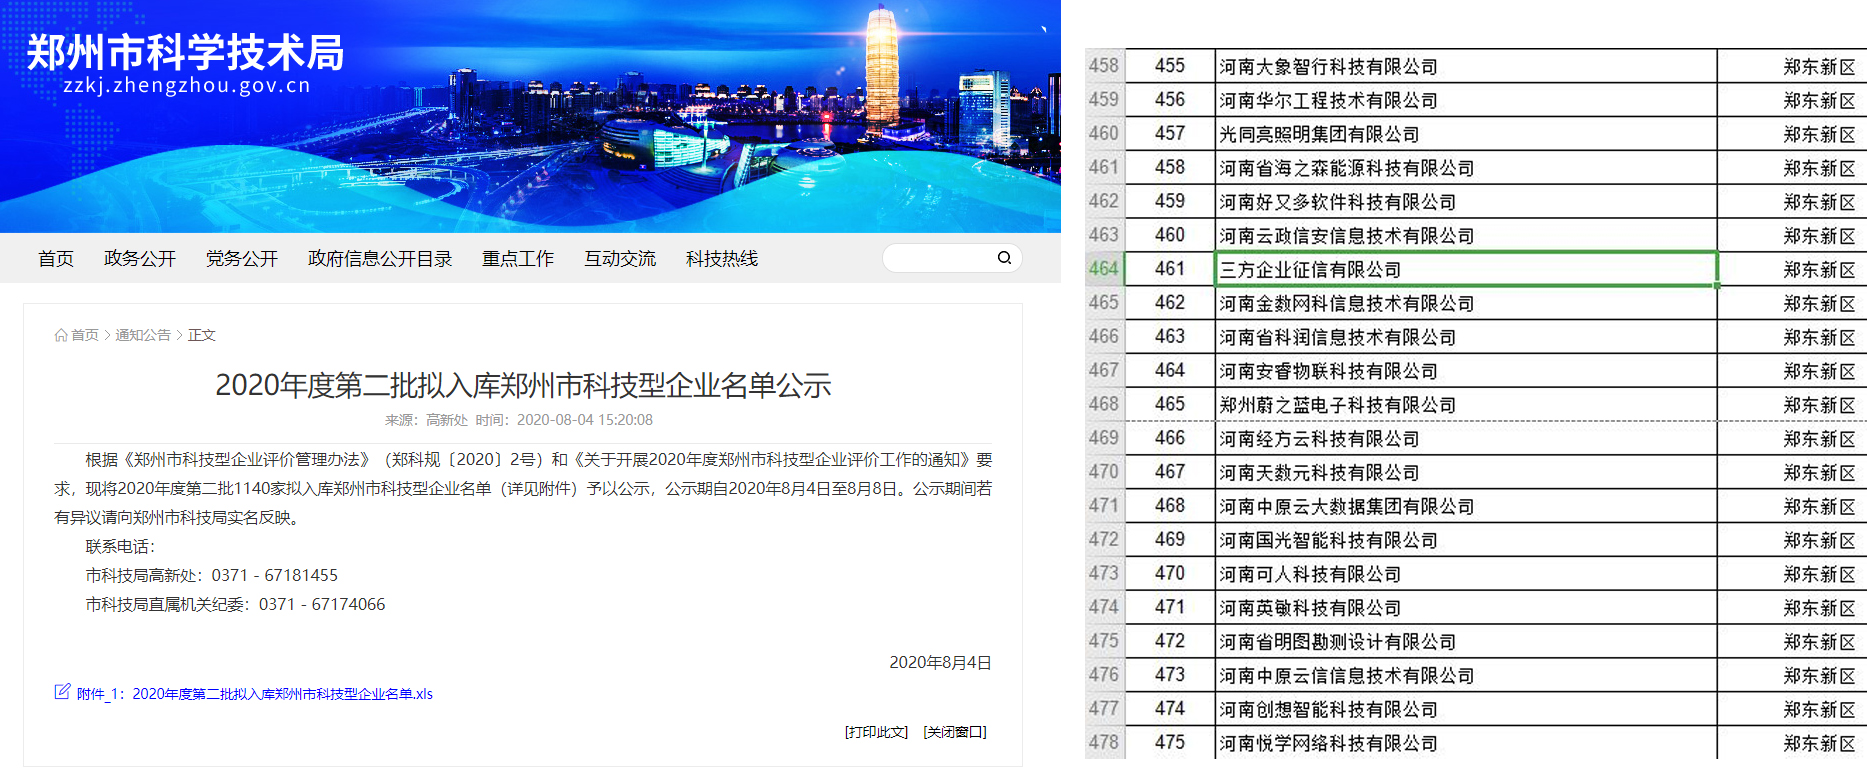Open the 政务公开 menu item

point(140,259)
